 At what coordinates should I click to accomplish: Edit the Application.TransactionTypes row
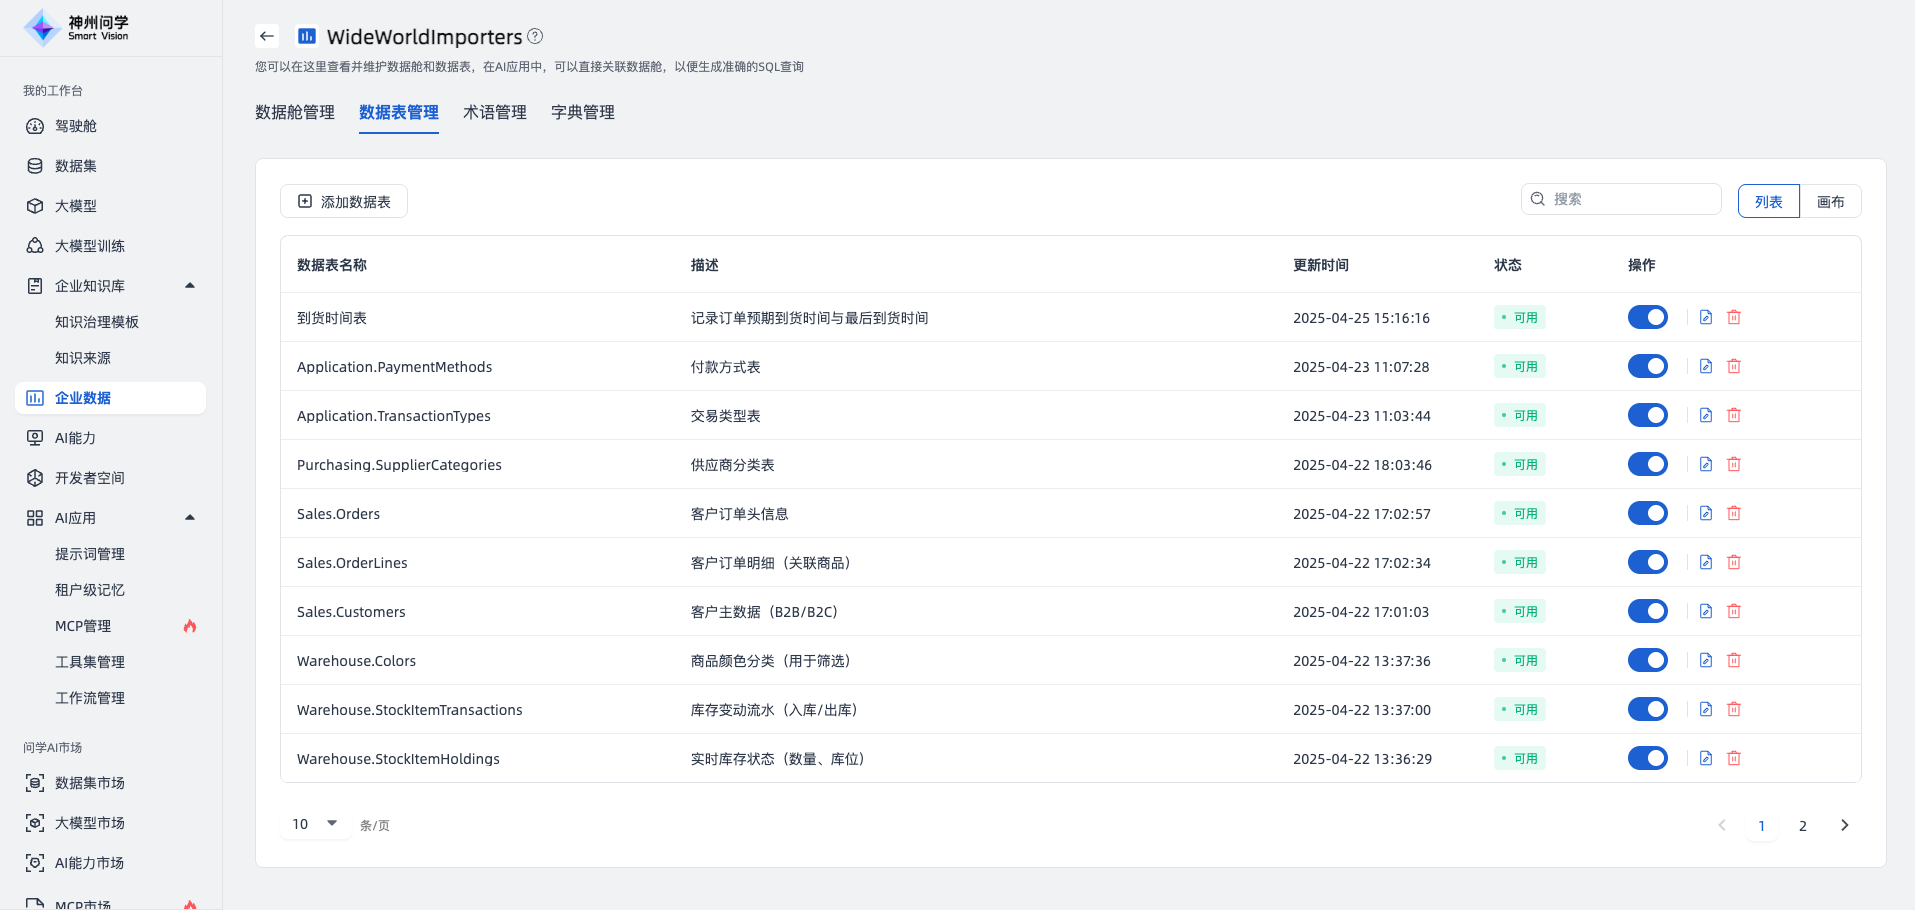click(1706, 415)
